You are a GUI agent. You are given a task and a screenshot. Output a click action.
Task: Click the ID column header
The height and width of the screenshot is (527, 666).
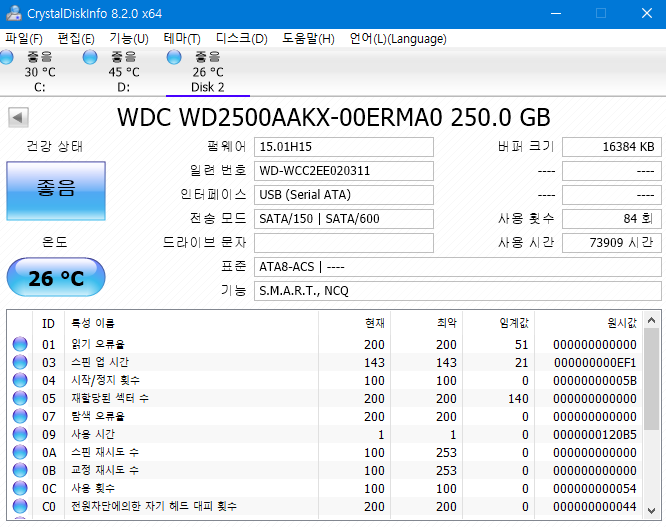click(x=48, y=324)
